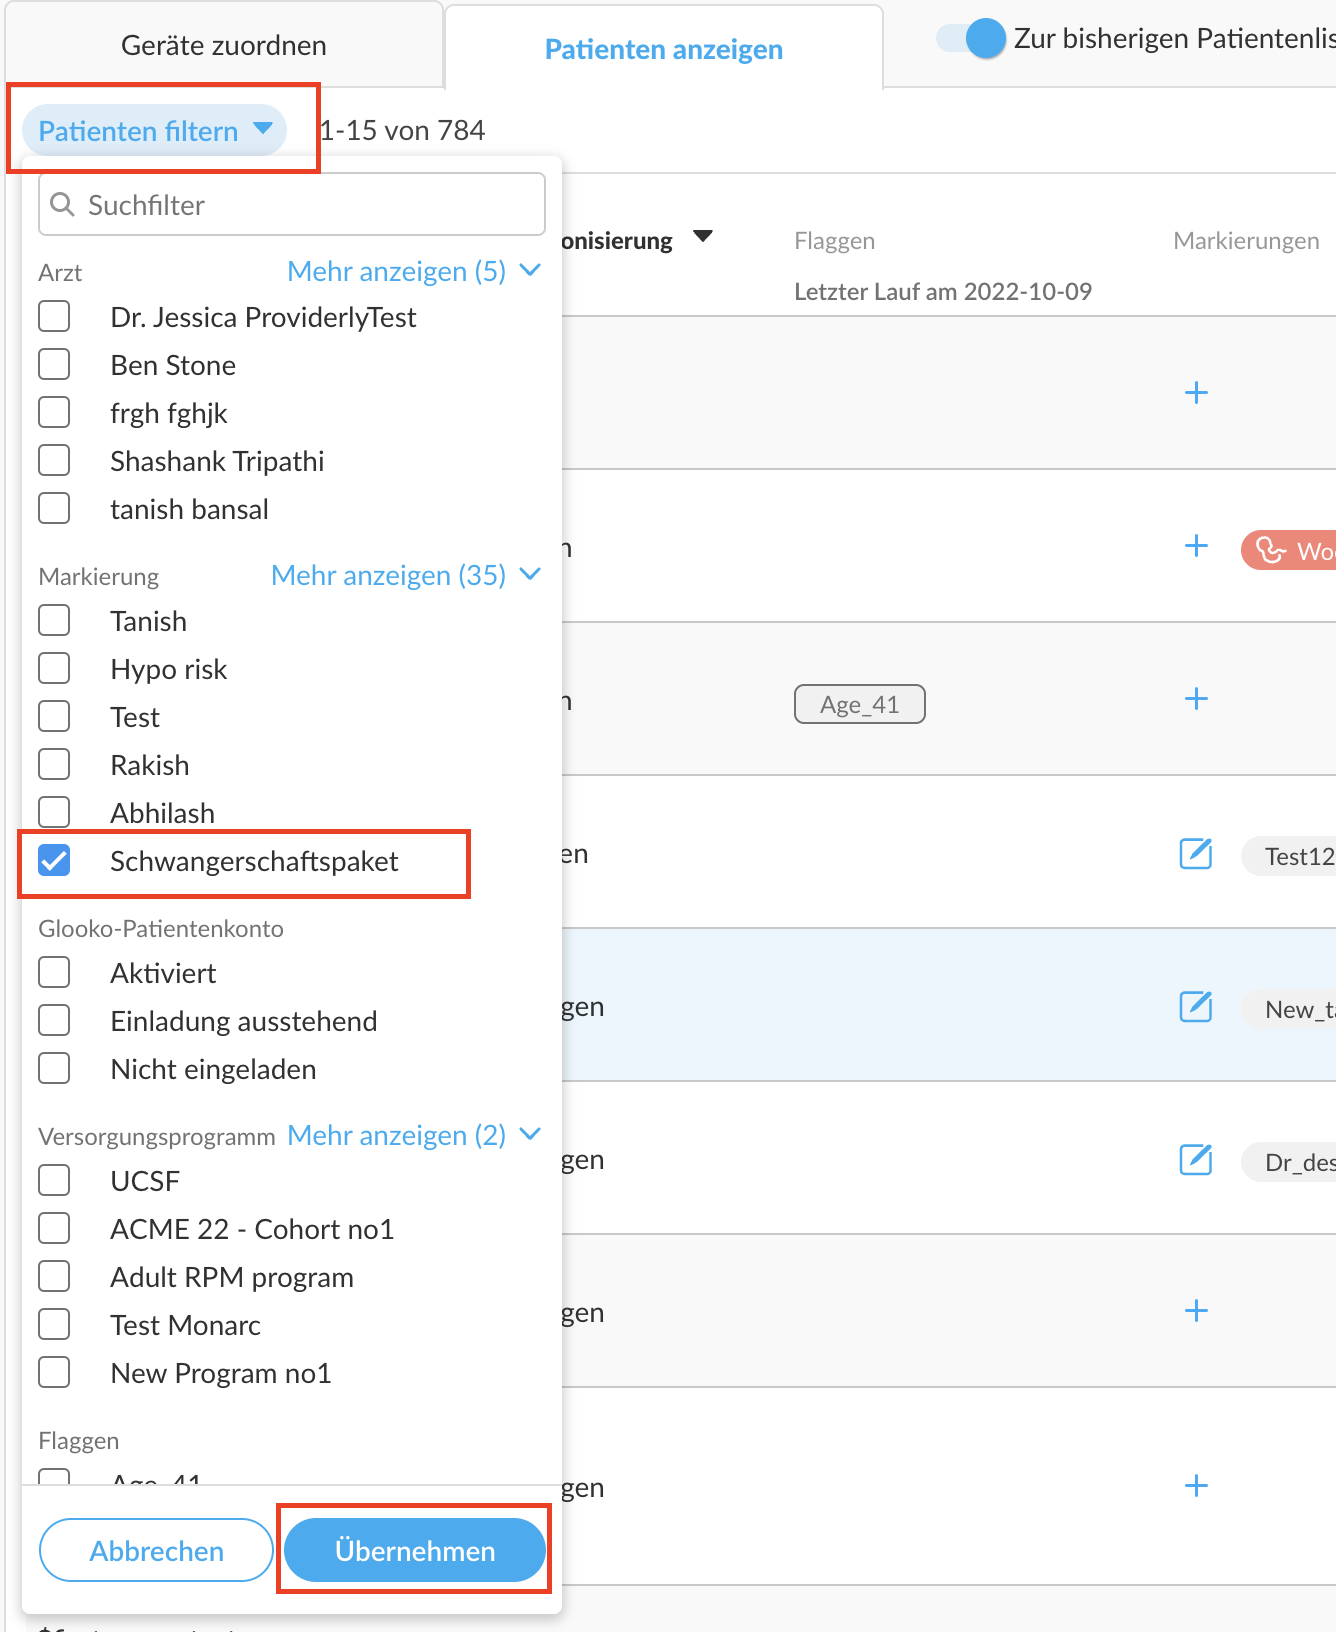Check the Aktiviert account filter

point(54,972)
